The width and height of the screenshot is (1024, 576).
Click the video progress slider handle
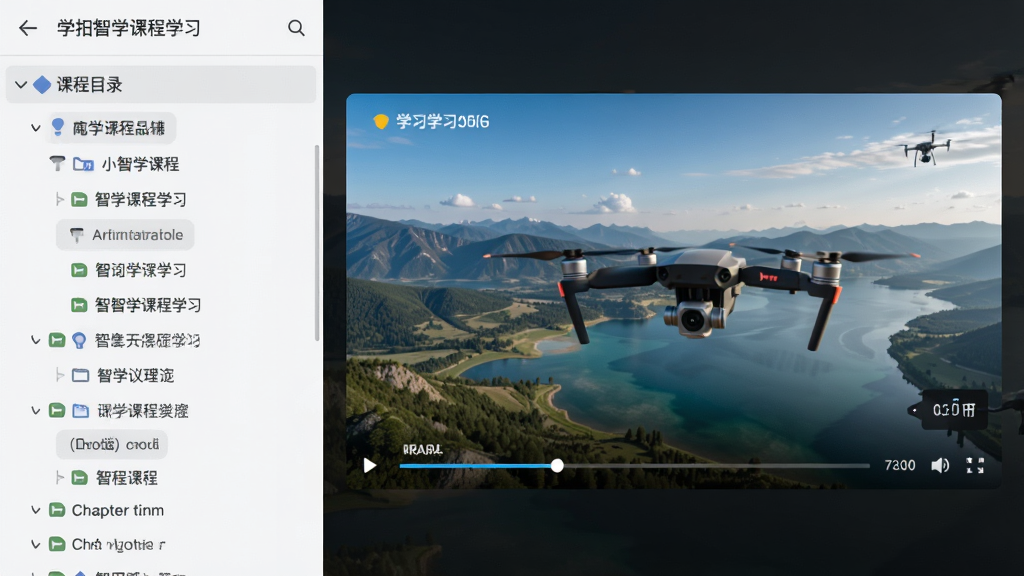(x=557, y=466)
